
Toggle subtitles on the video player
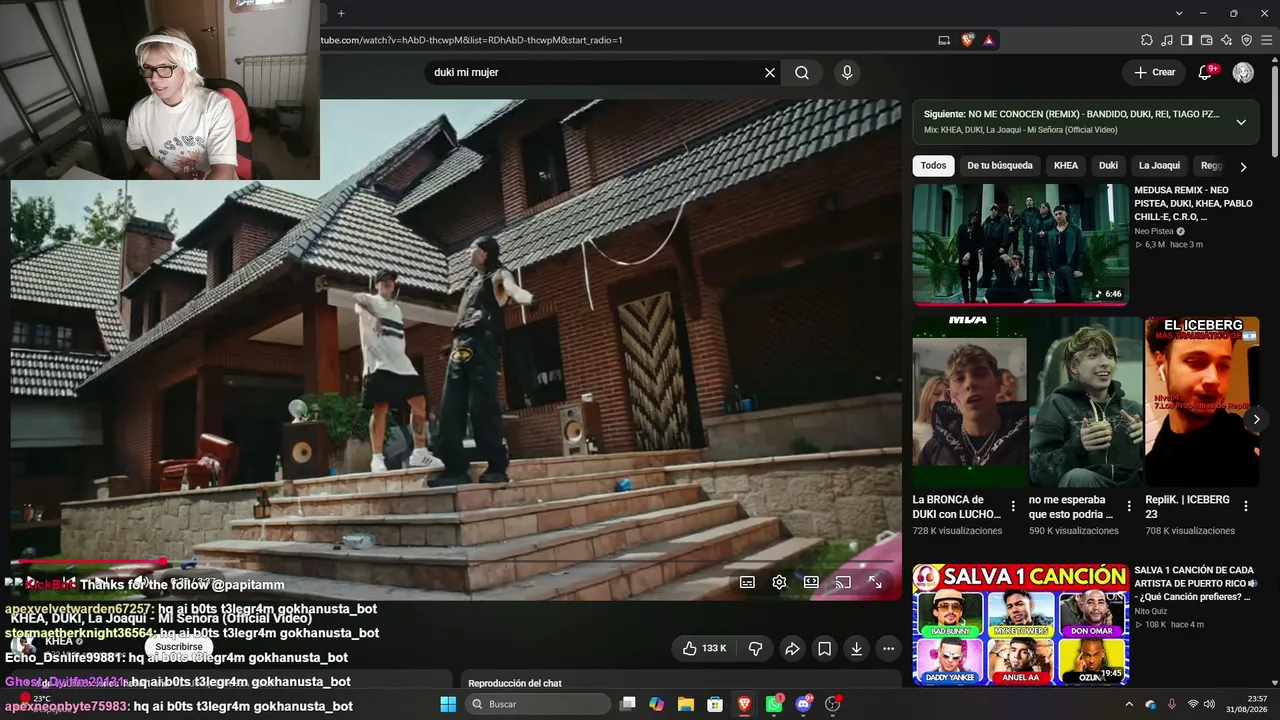coord(747,582)
